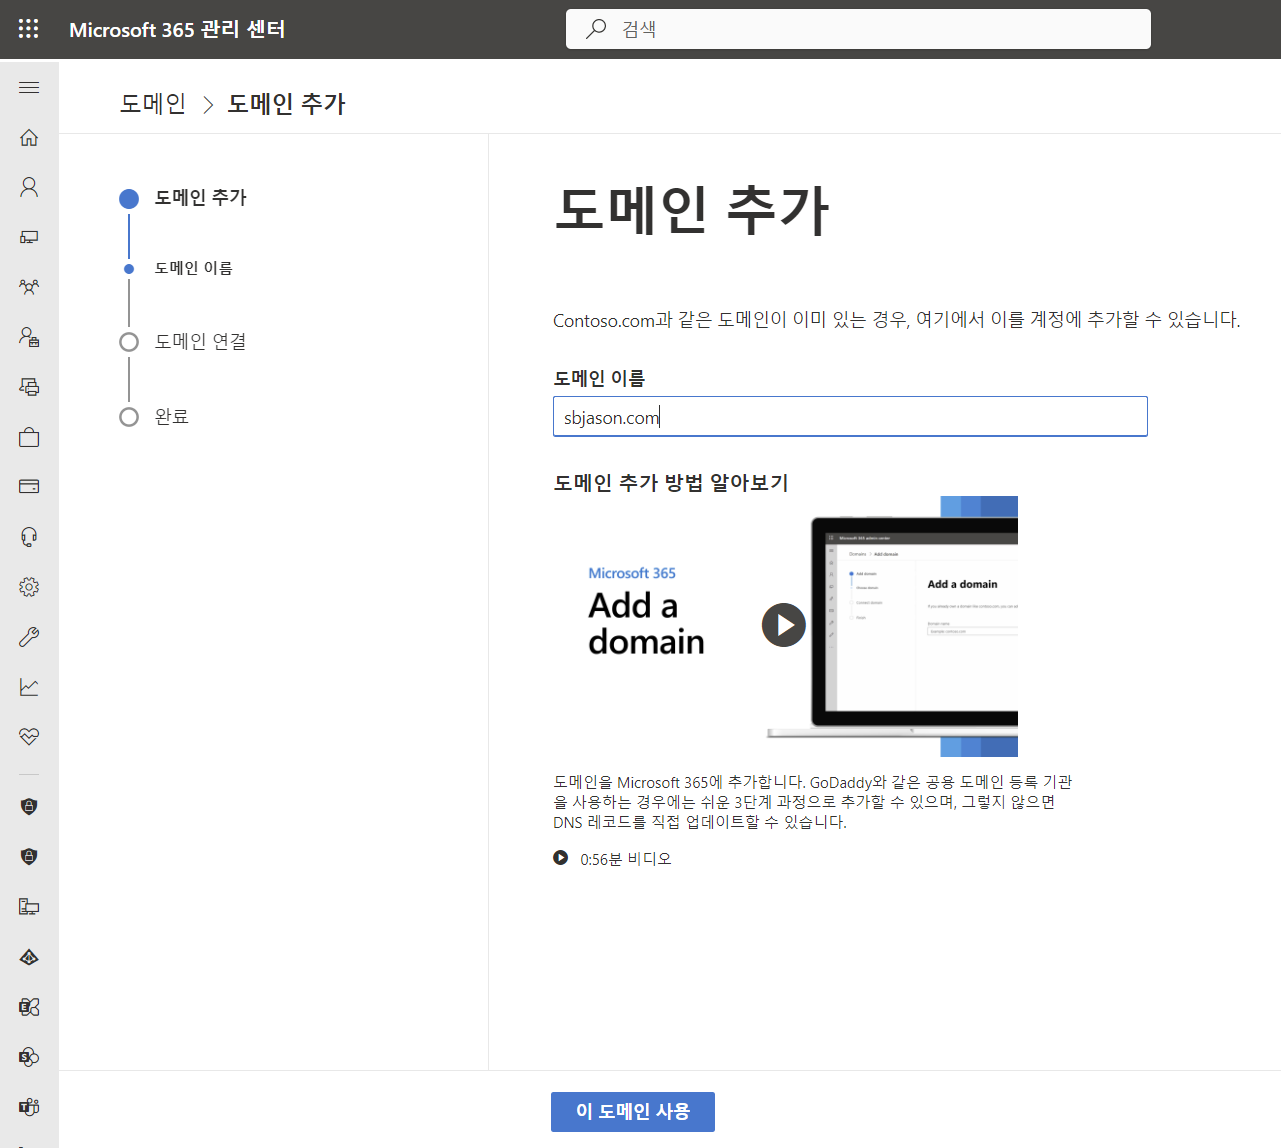The height and width of the screenshot is (1148, 1281).
Task: Click the 검색 search field
Action: (858, 29)
